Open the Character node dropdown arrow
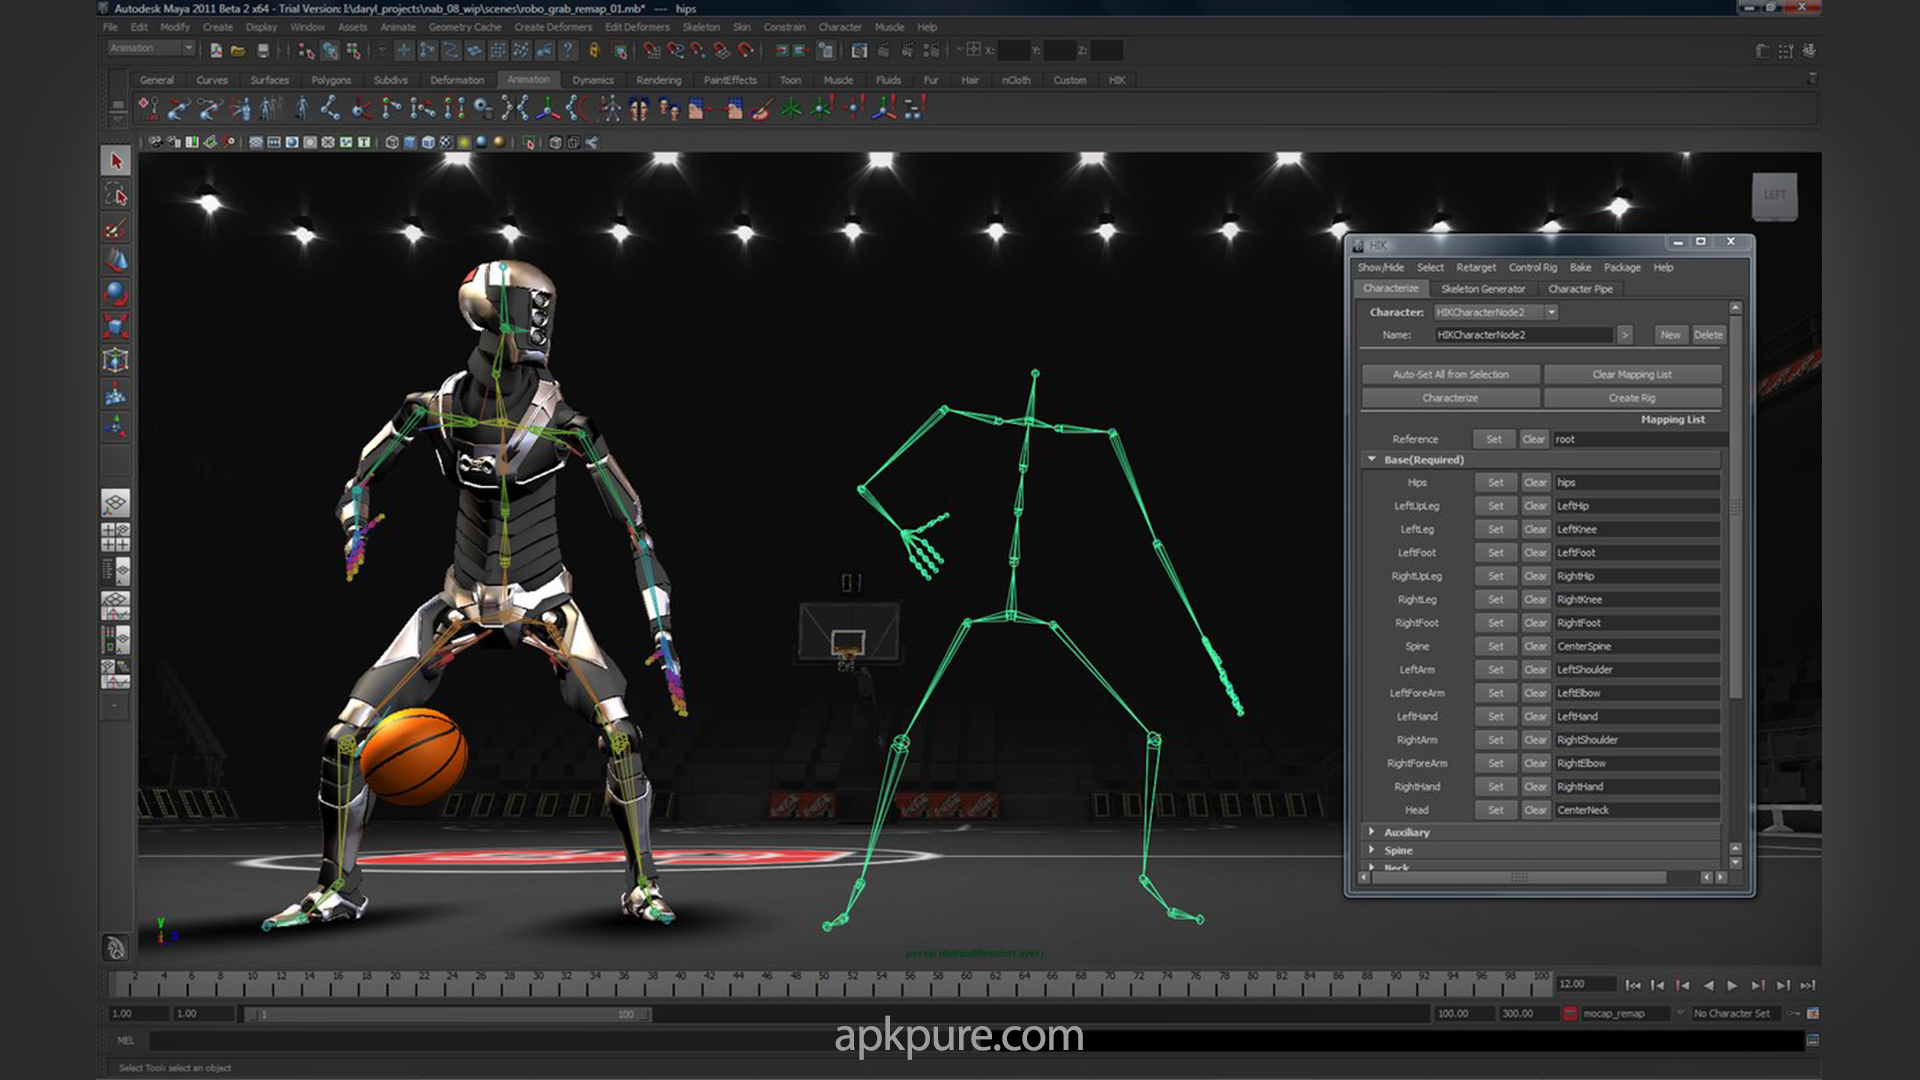The height and width of the screenshot is (1080, 1920). [1551, 312]
